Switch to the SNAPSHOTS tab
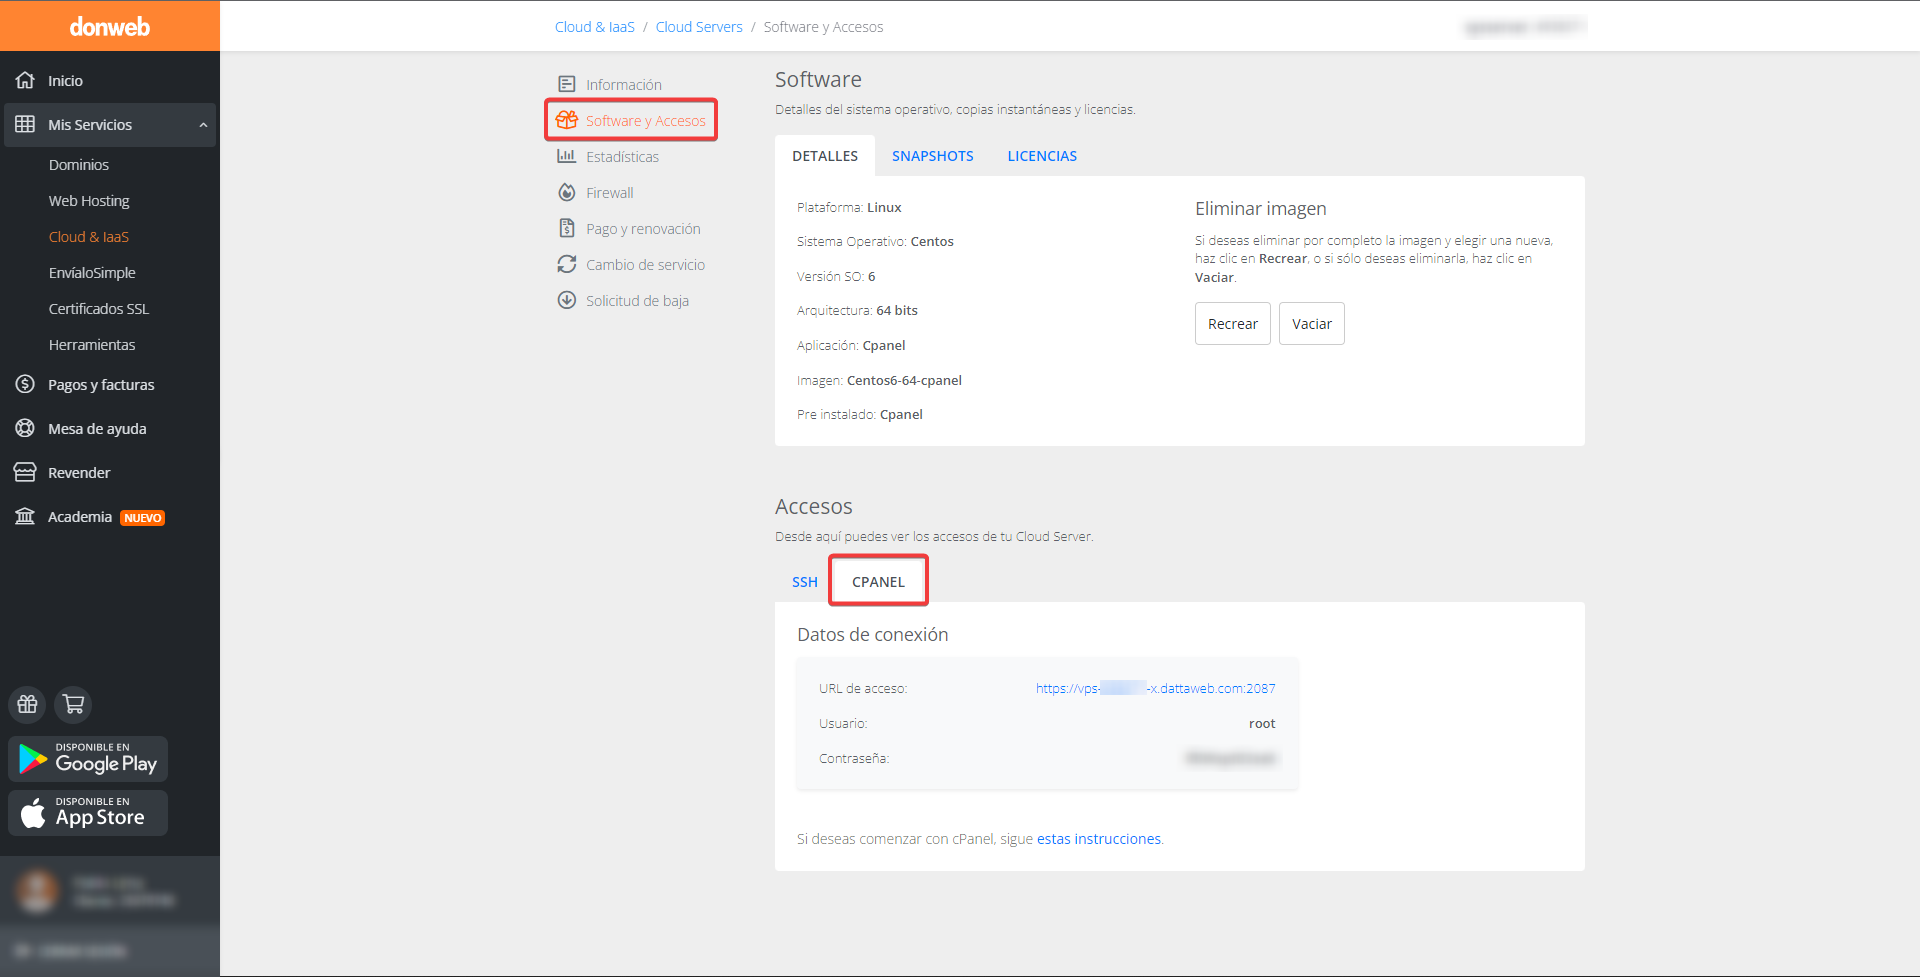 coord(933,156)
